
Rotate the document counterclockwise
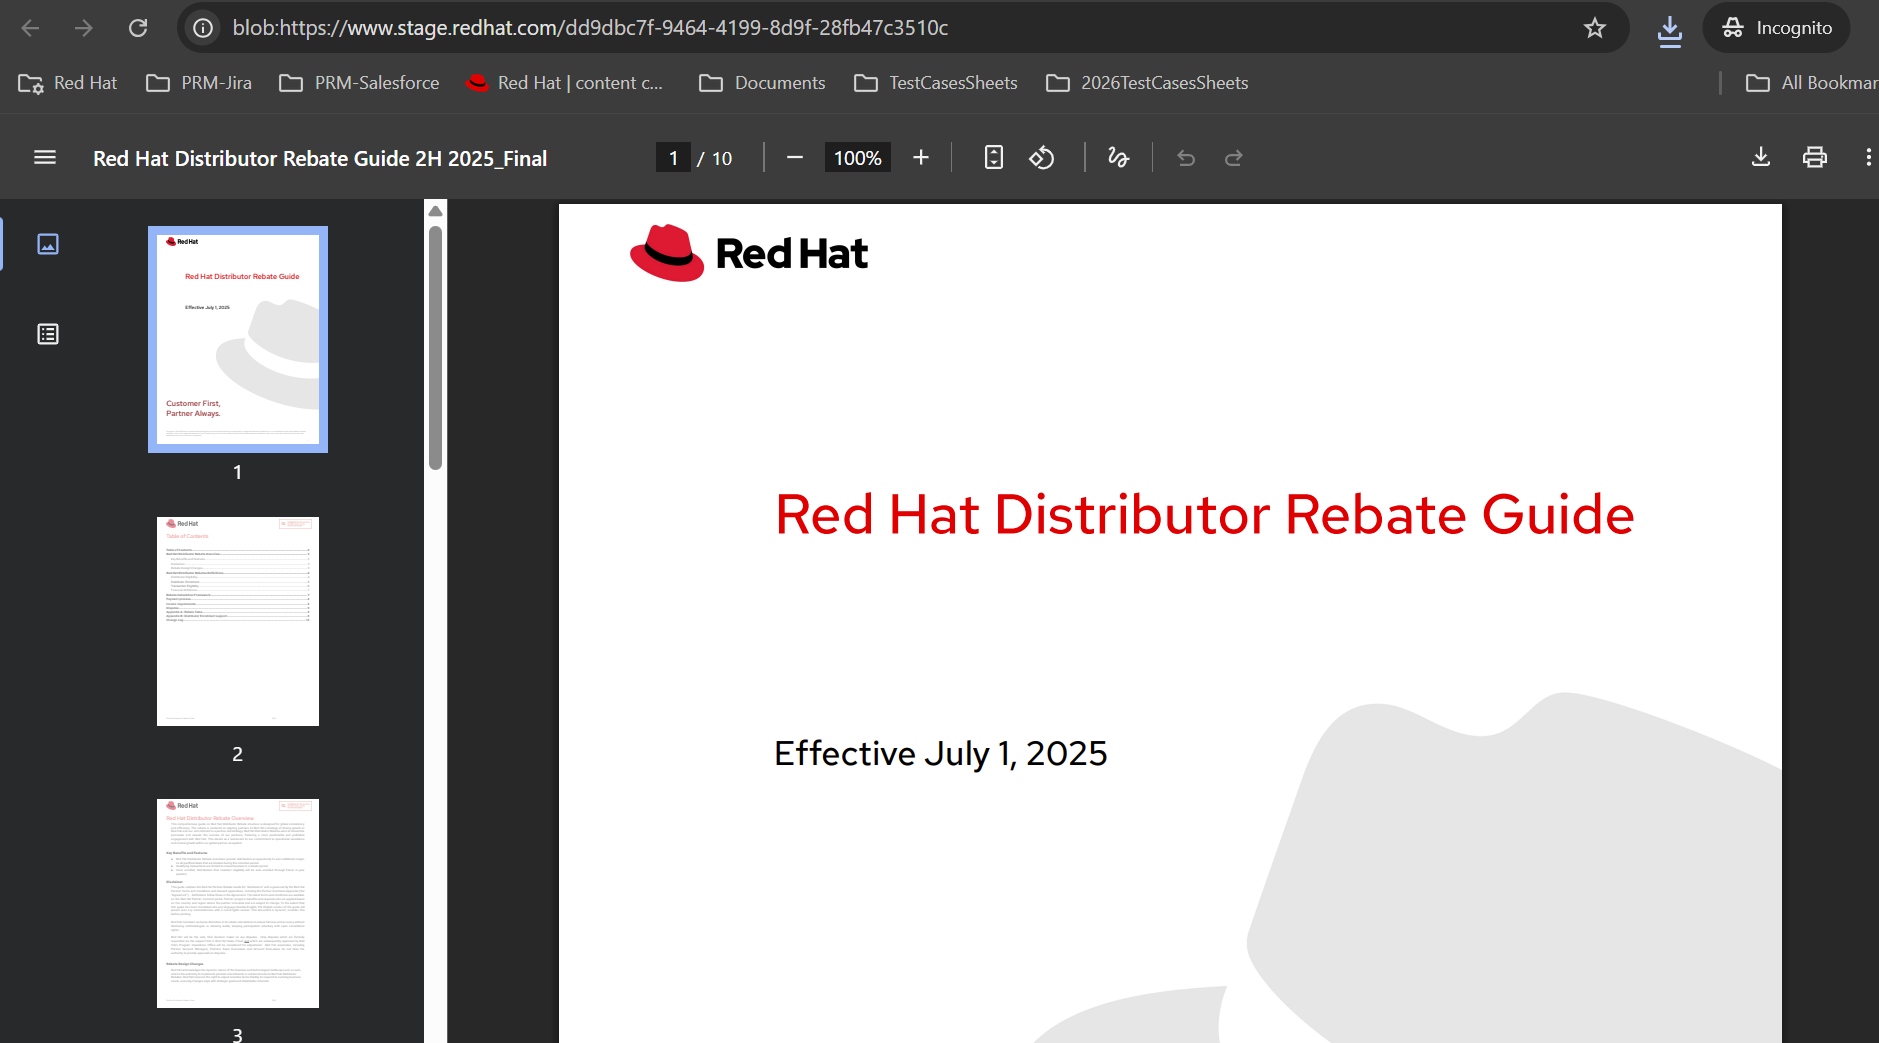(x=1042, y=158)
